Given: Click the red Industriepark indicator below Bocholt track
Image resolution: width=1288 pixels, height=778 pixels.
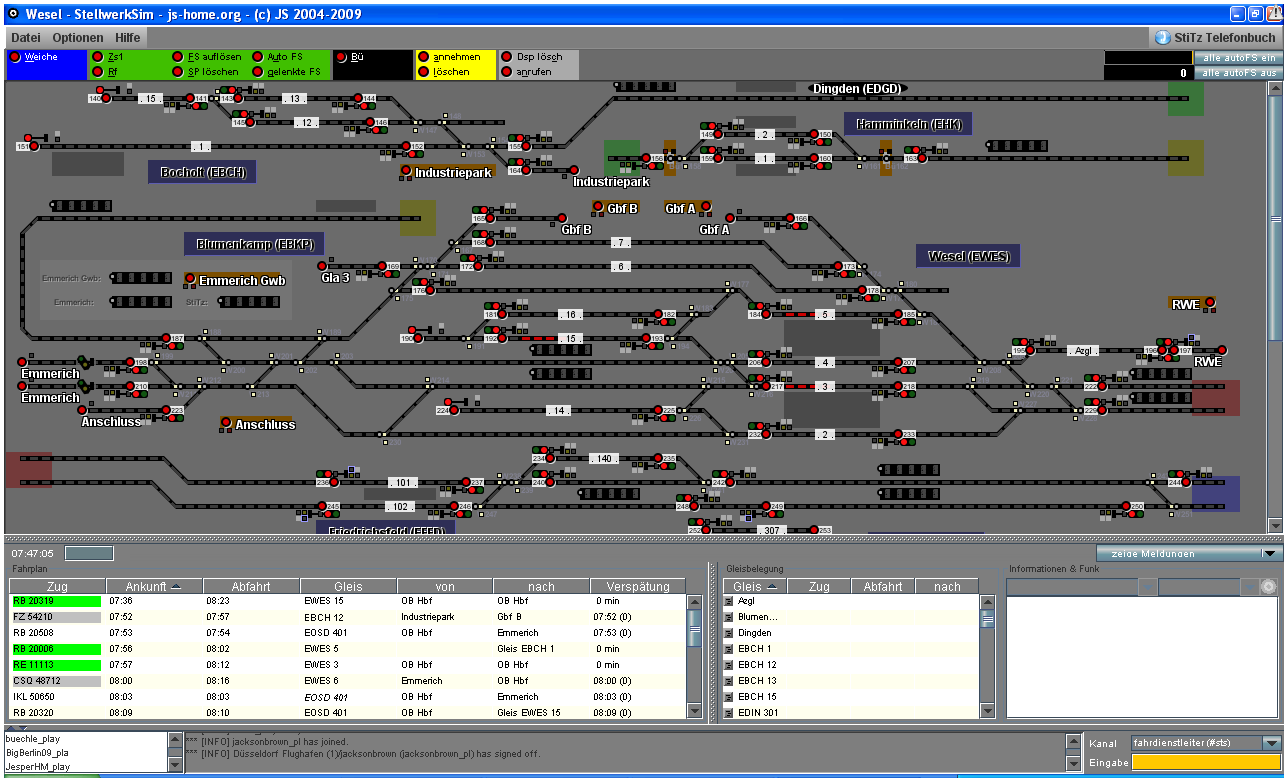Looking at the screenshot, I should (x=406, y=171).
